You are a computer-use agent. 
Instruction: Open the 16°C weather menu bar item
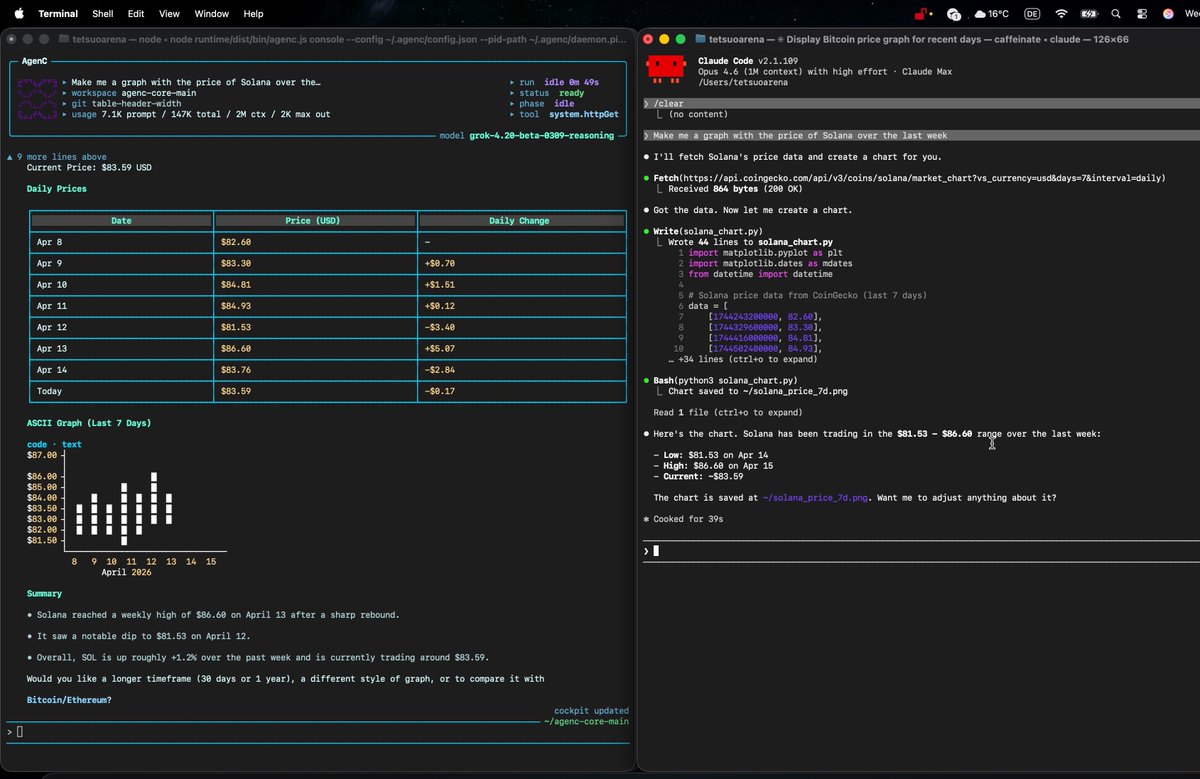click(x=992, y=14)
